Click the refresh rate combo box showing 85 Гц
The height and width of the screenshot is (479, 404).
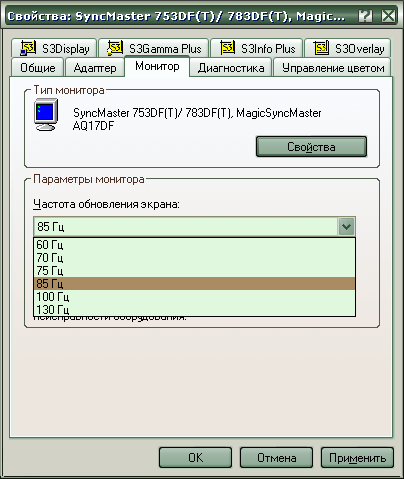(x=194, y=227)
